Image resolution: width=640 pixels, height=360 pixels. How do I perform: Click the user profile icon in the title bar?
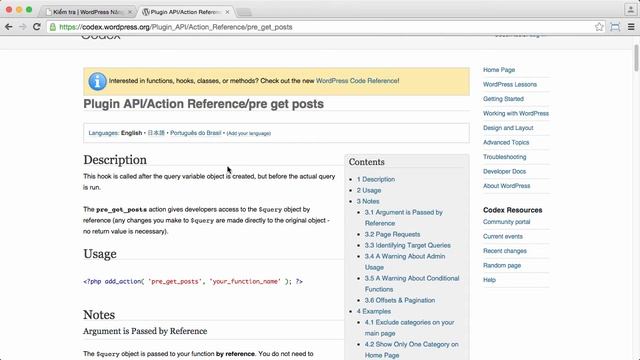tap(630, 9)
